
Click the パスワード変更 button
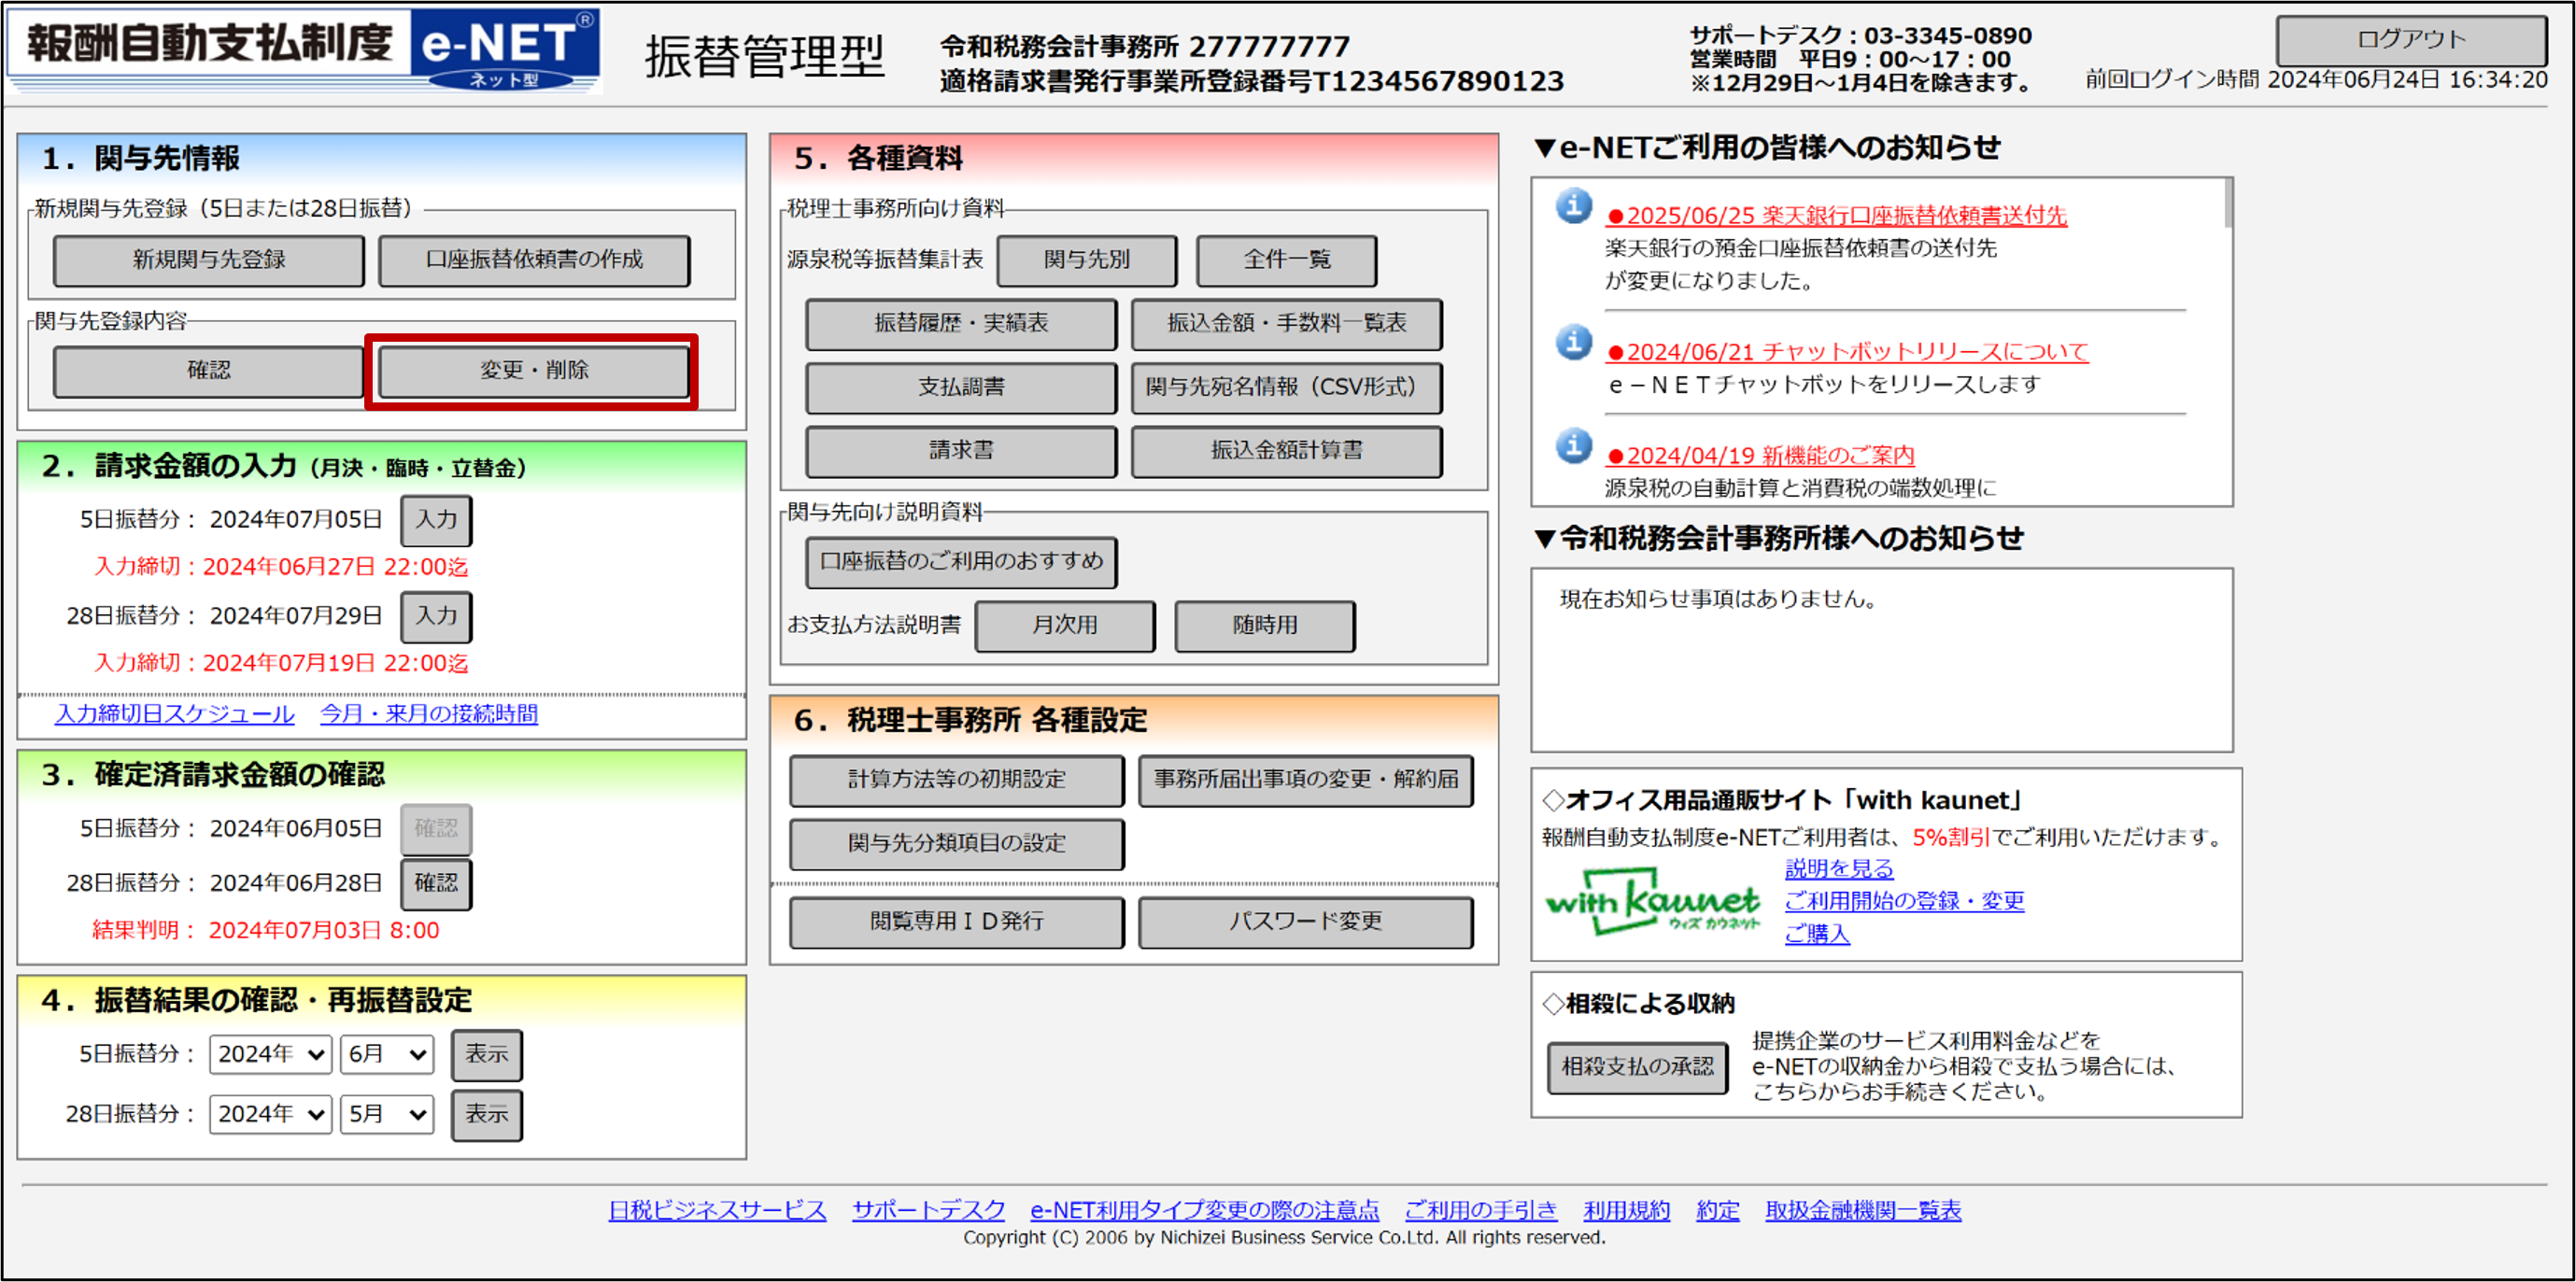point(1304,921)
